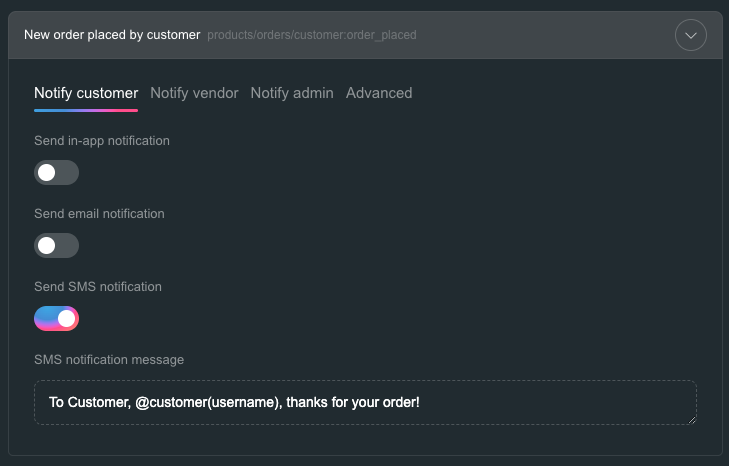Click the "Send in-app notification" label
This screenshot has height=466, width=729.
pos(102,141)
